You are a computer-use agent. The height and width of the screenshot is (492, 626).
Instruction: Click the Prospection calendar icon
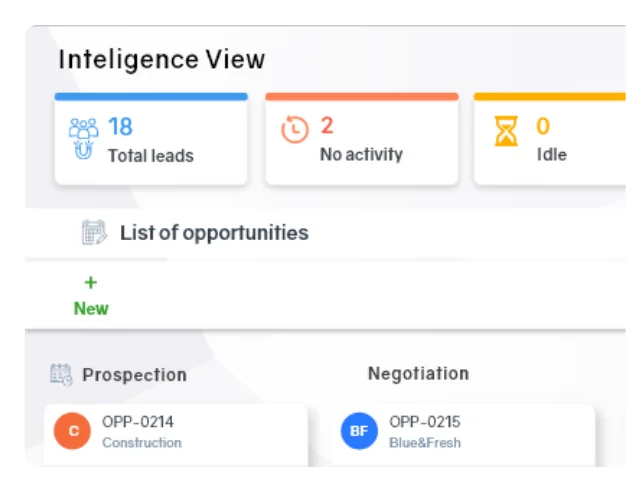point(61,375)
